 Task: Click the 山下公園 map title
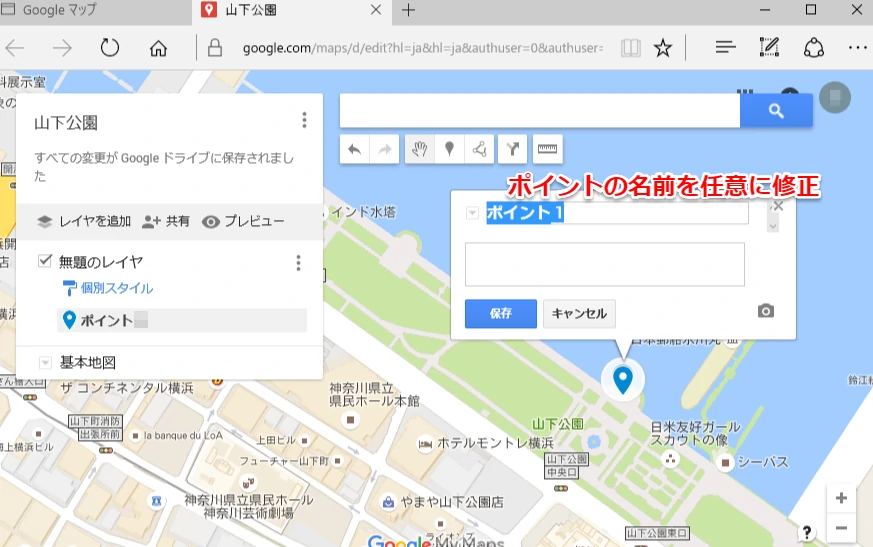pos(66,123)
